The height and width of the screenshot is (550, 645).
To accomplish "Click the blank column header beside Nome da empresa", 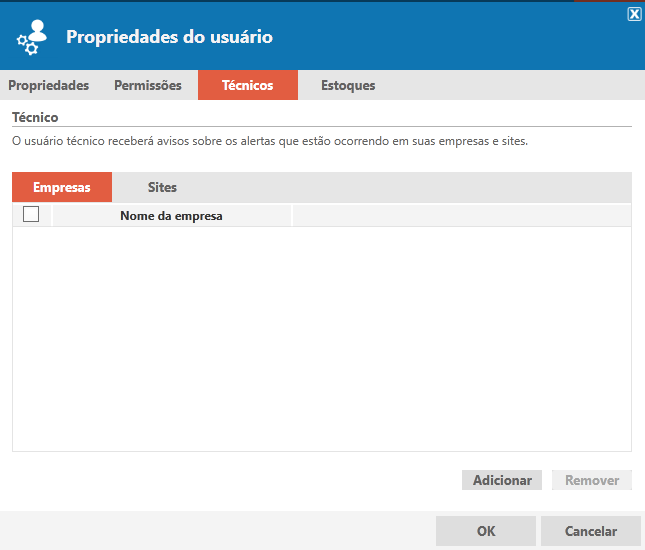I will 460,215.
